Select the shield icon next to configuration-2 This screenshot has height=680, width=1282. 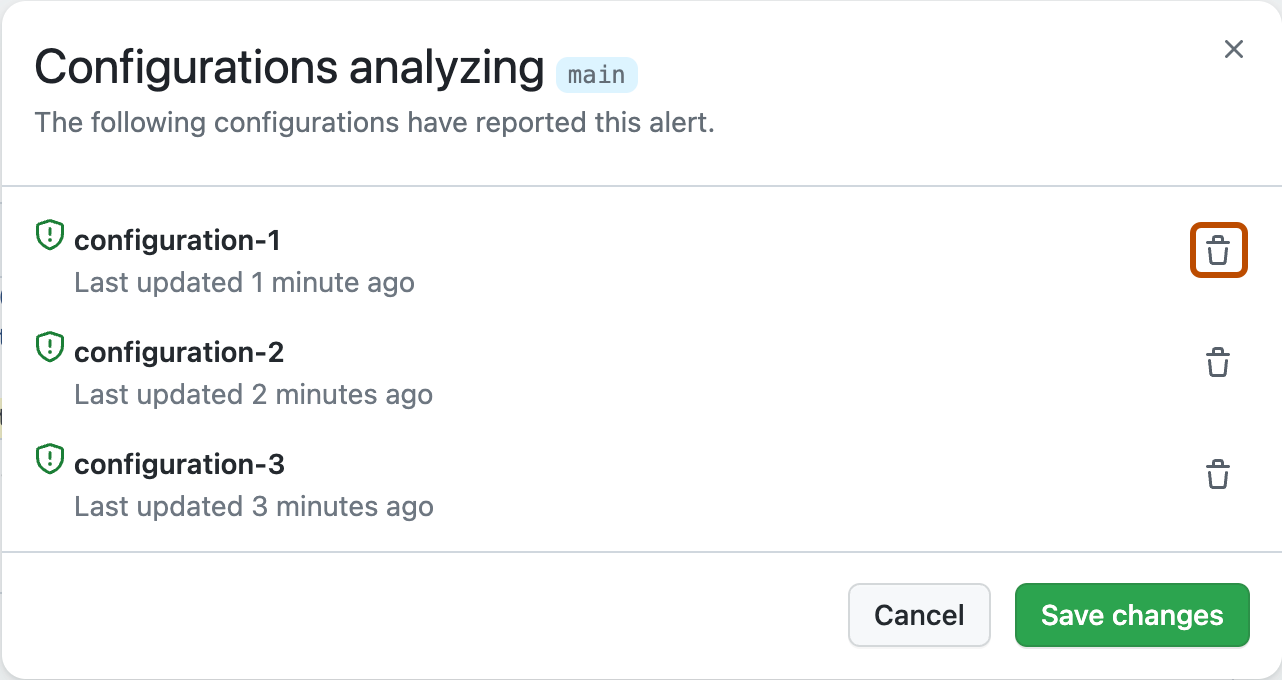51,346
